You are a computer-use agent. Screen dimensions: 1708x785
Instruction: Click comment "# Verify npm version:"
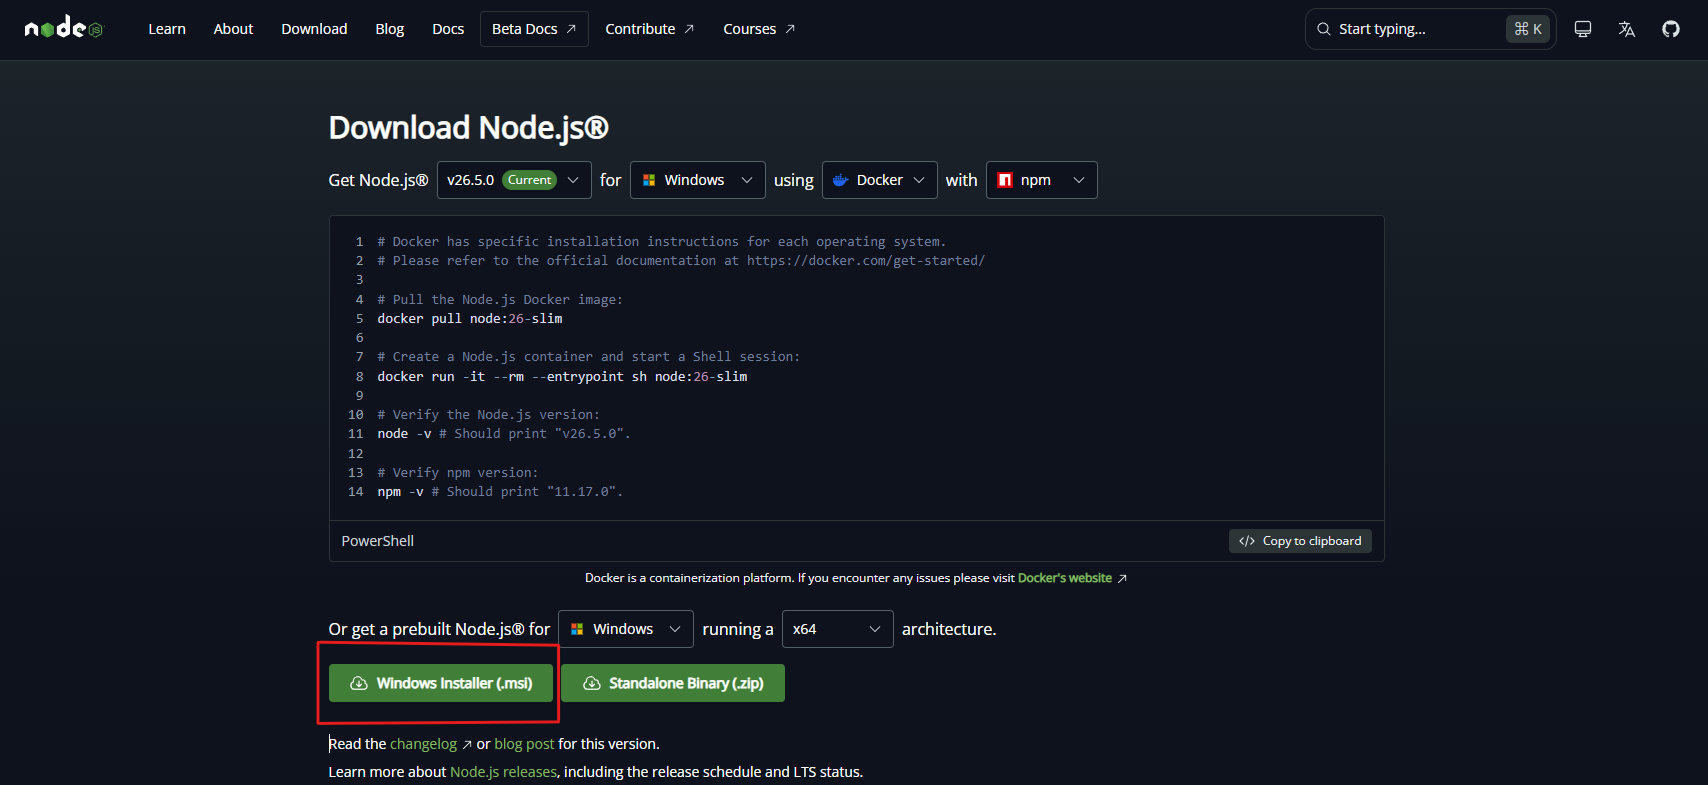[458, 473]
